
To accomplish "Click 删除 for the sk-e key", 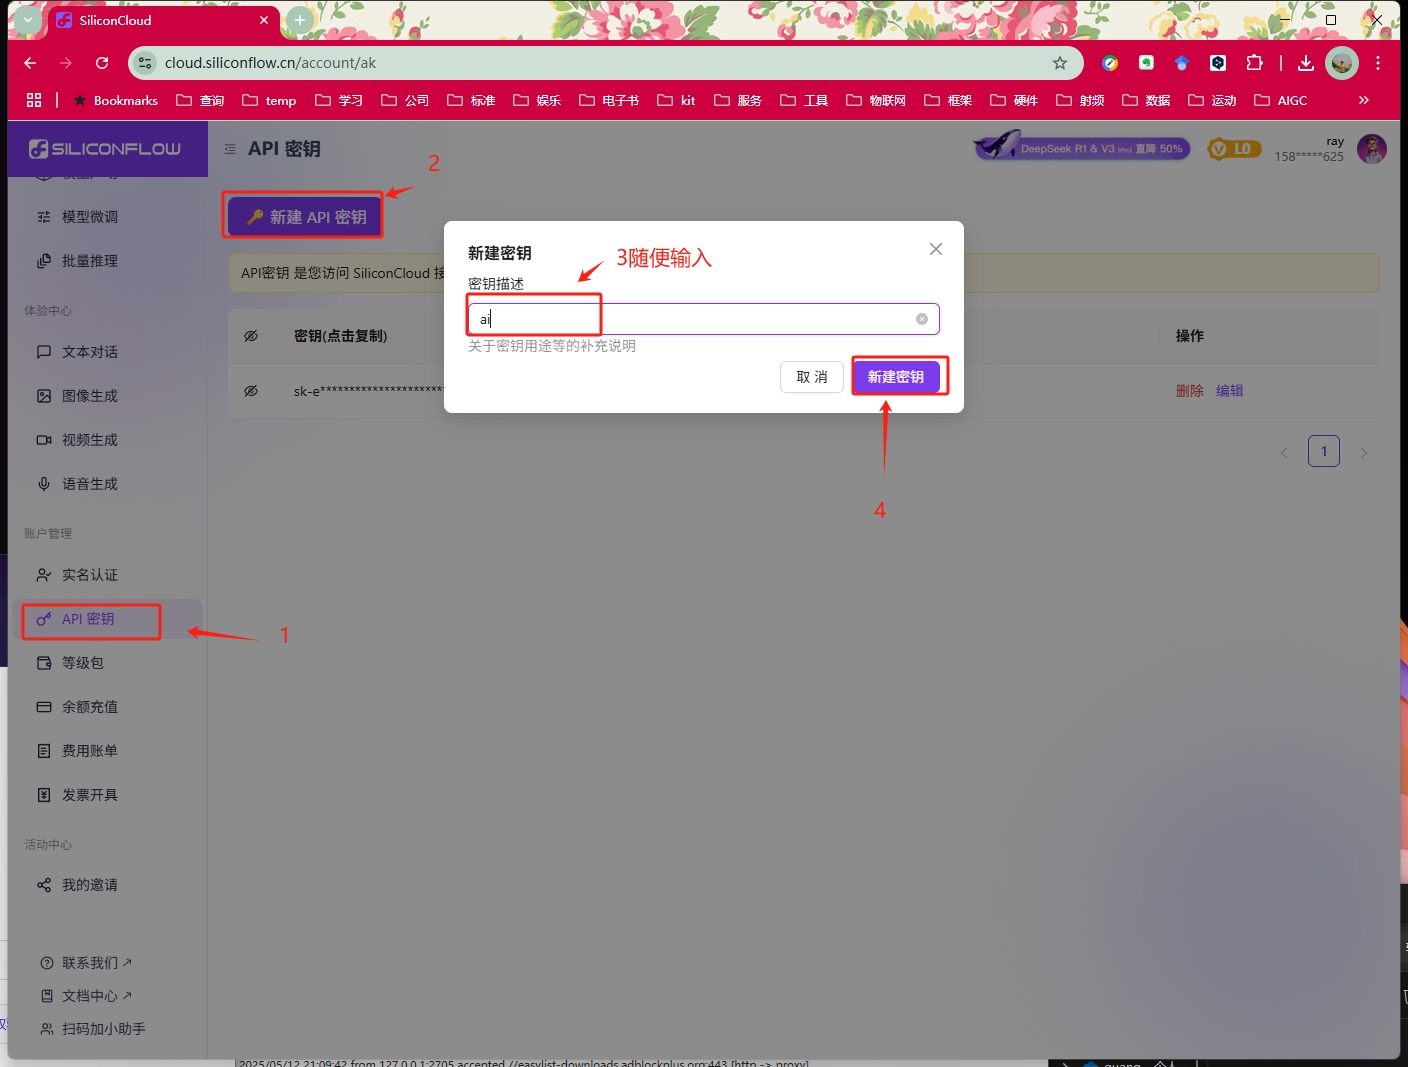I will click(x=1190, y=391).
